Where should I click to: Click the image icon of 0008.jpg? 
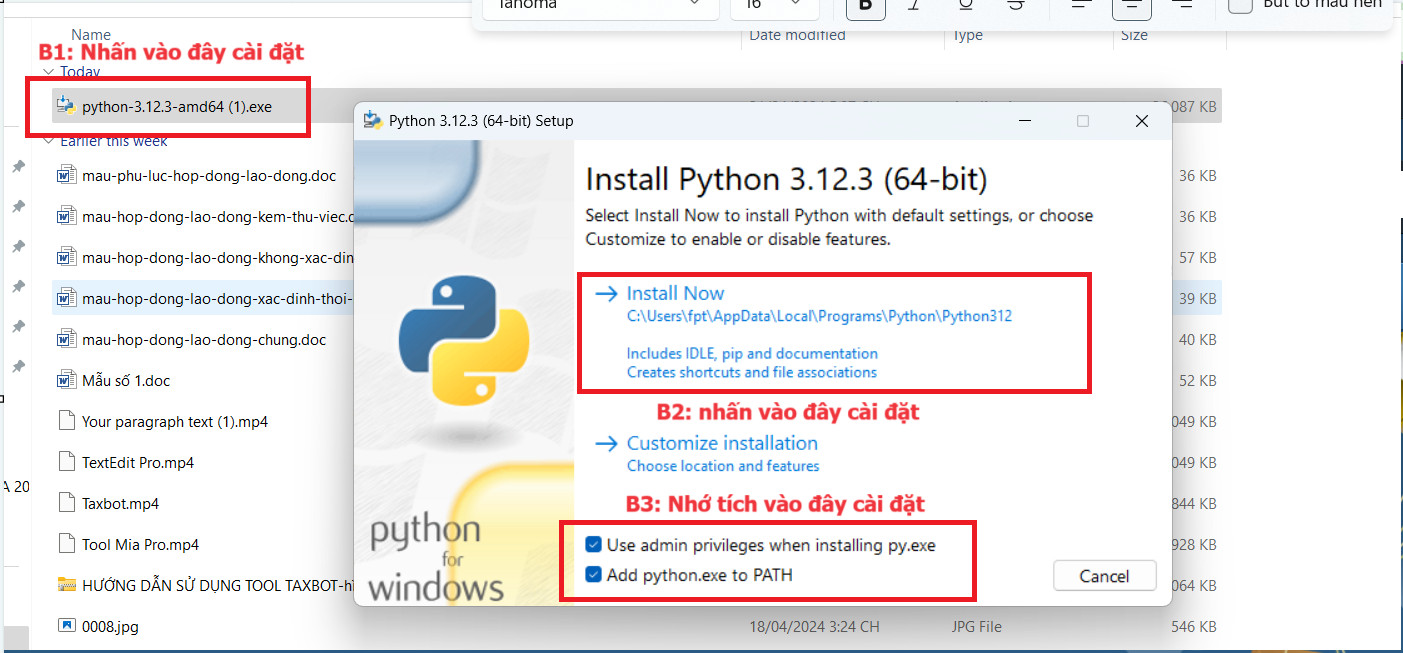click(67, 626)
